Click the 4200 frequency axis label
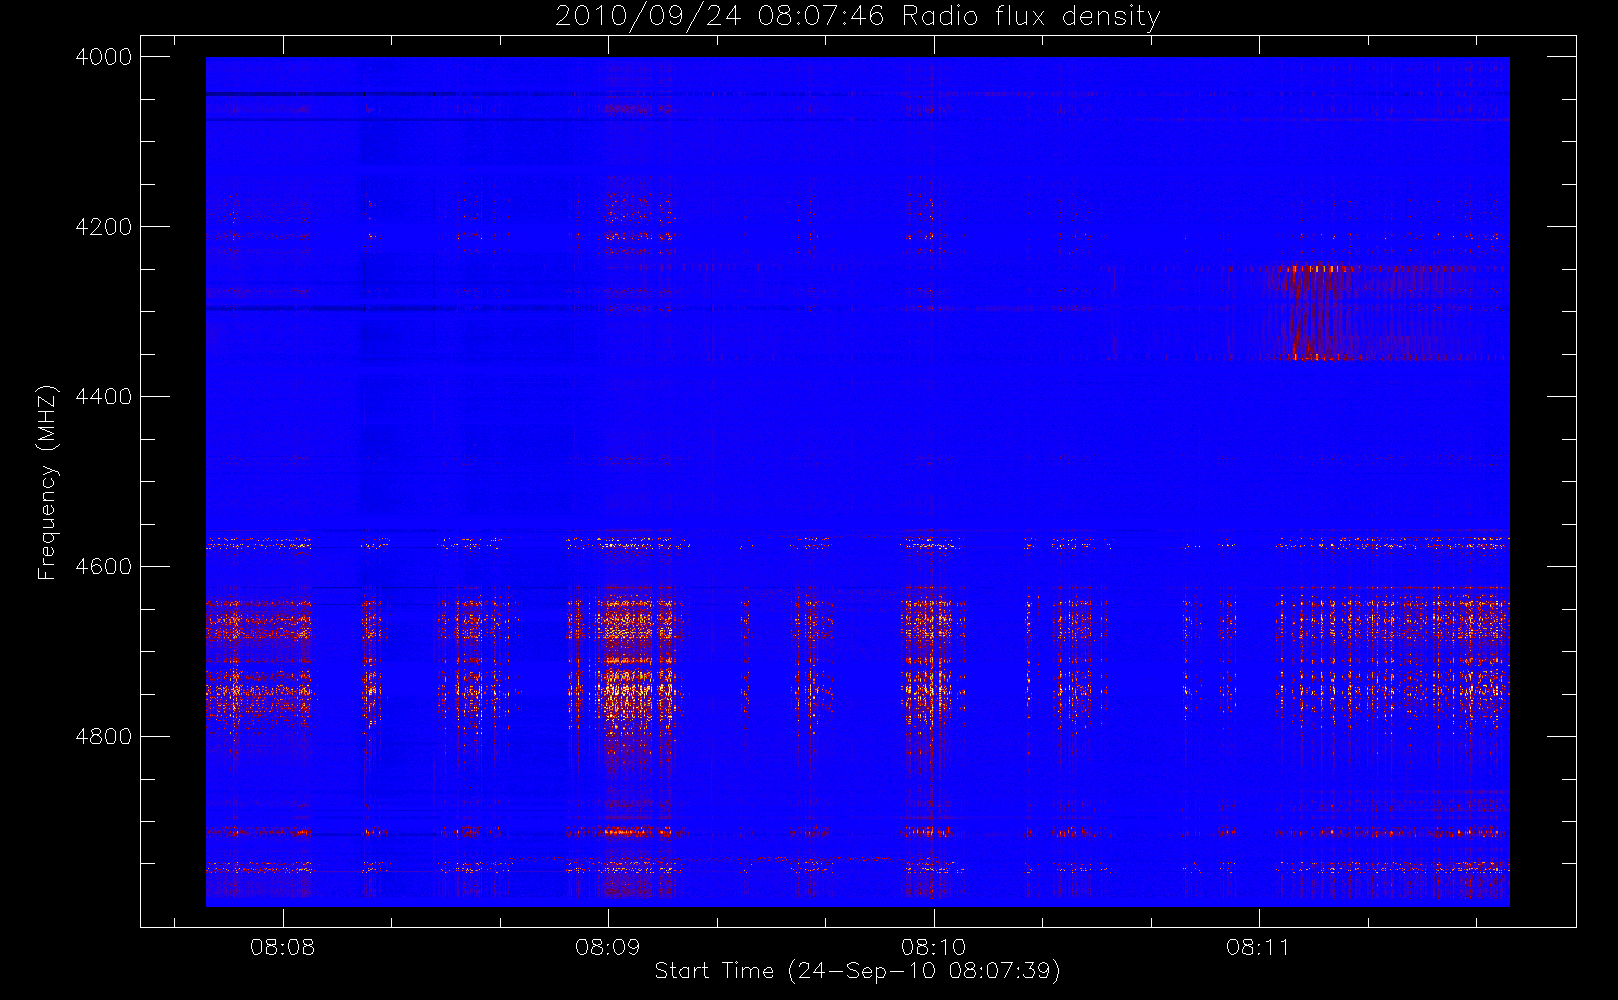This screenshot has width=1618, height=1000. tap(104, 227)
